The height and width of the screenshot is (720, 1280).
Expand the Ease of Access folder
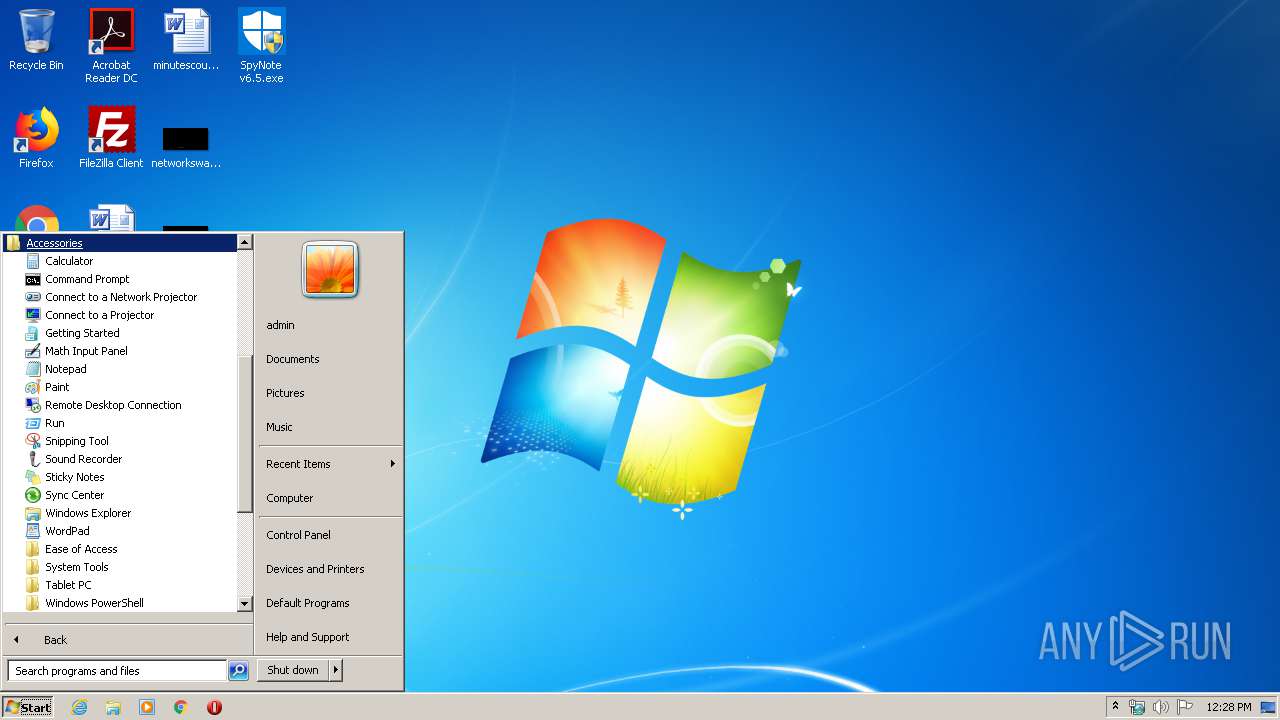click(80, 549)
